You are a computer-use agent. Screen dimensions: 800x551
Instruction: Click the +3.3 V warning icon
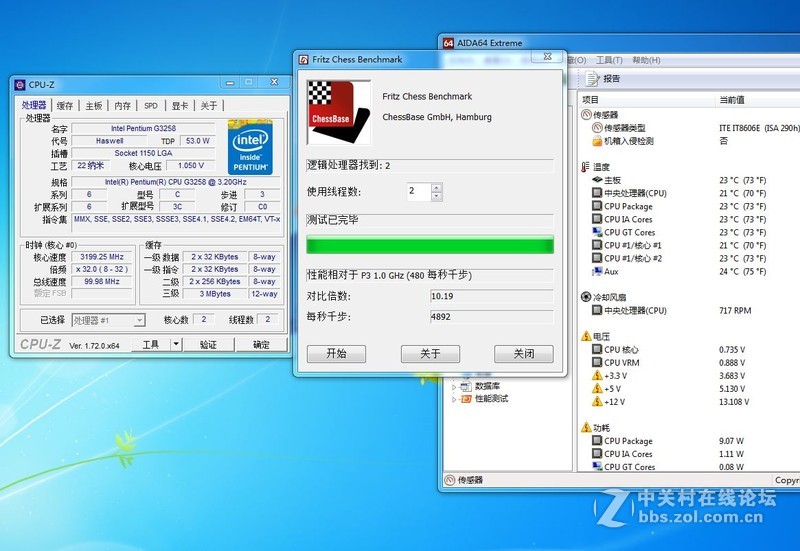coord(597,375)
